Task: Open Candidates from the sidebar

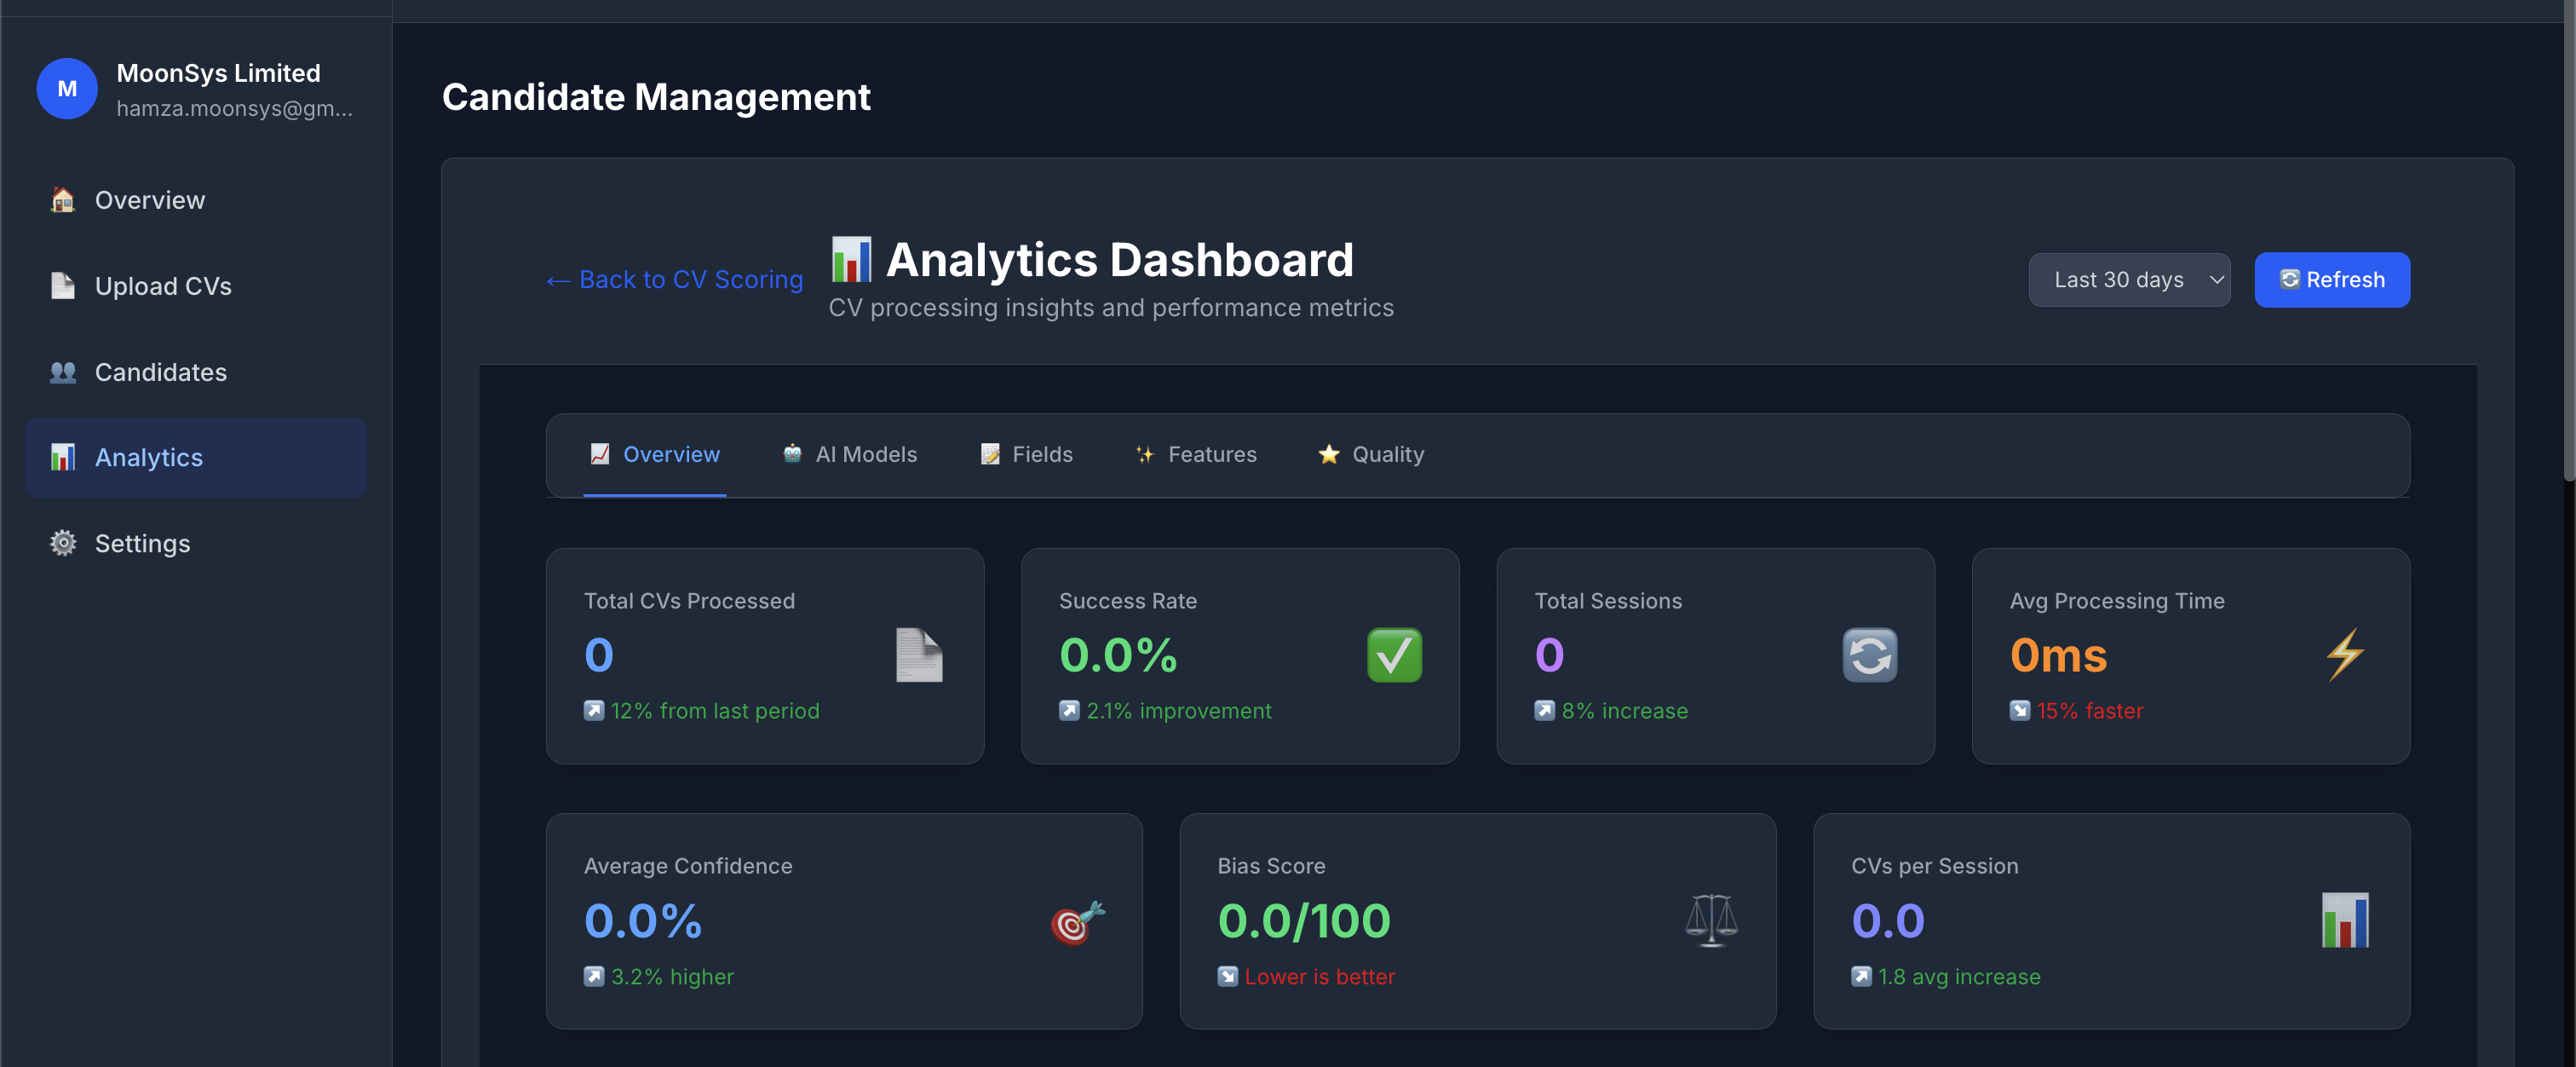Action: (x=160, y=372)
